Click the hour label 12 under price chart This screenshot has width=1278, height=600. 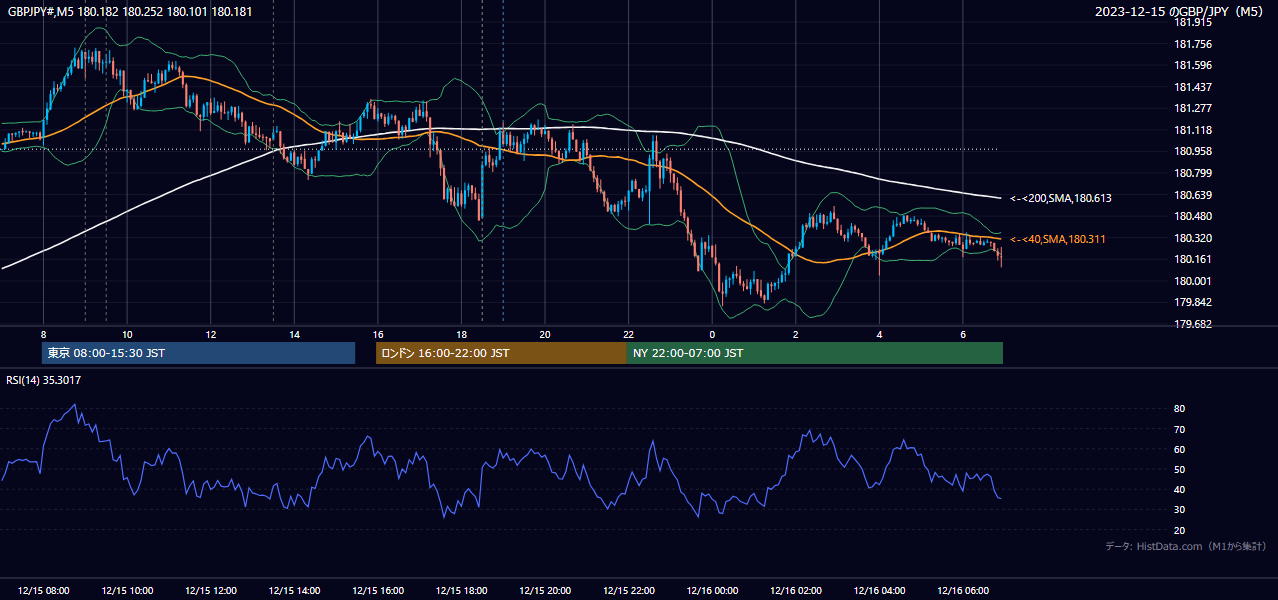(x=211, y=334)
